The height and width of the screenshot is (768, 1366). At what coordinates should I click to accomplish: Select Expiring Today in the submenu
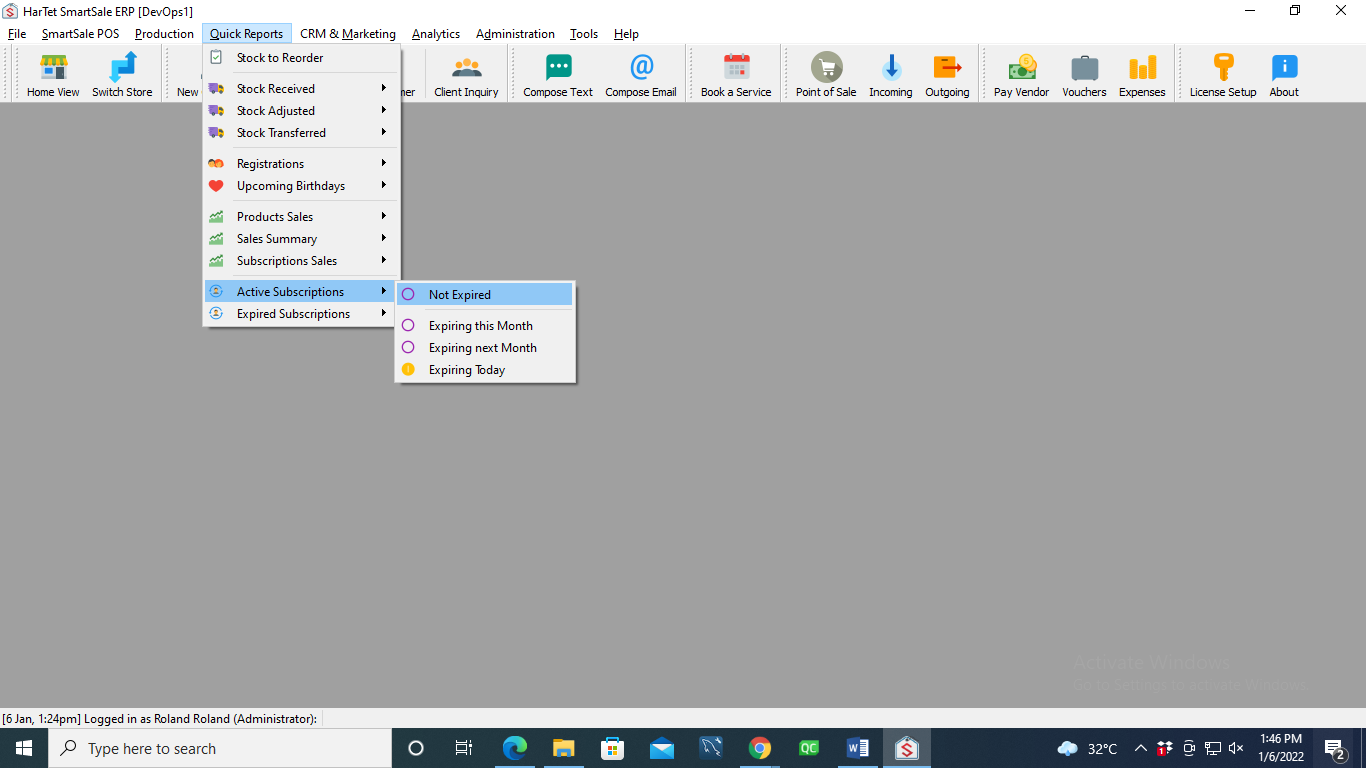(x=467, y=370)
